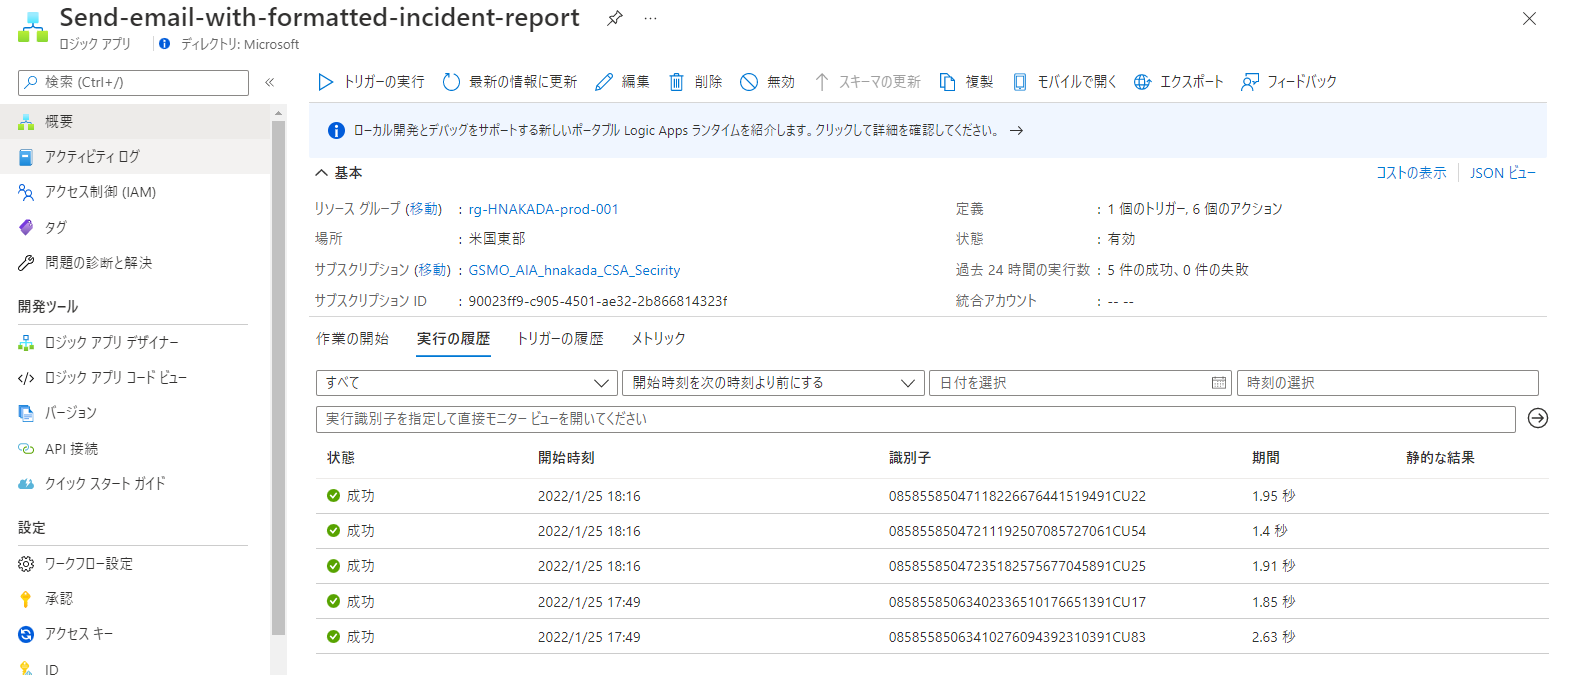Open アクティビティ ログ in the menu
This screenshot has height=675, width=1569.
(x=135, y=157)
